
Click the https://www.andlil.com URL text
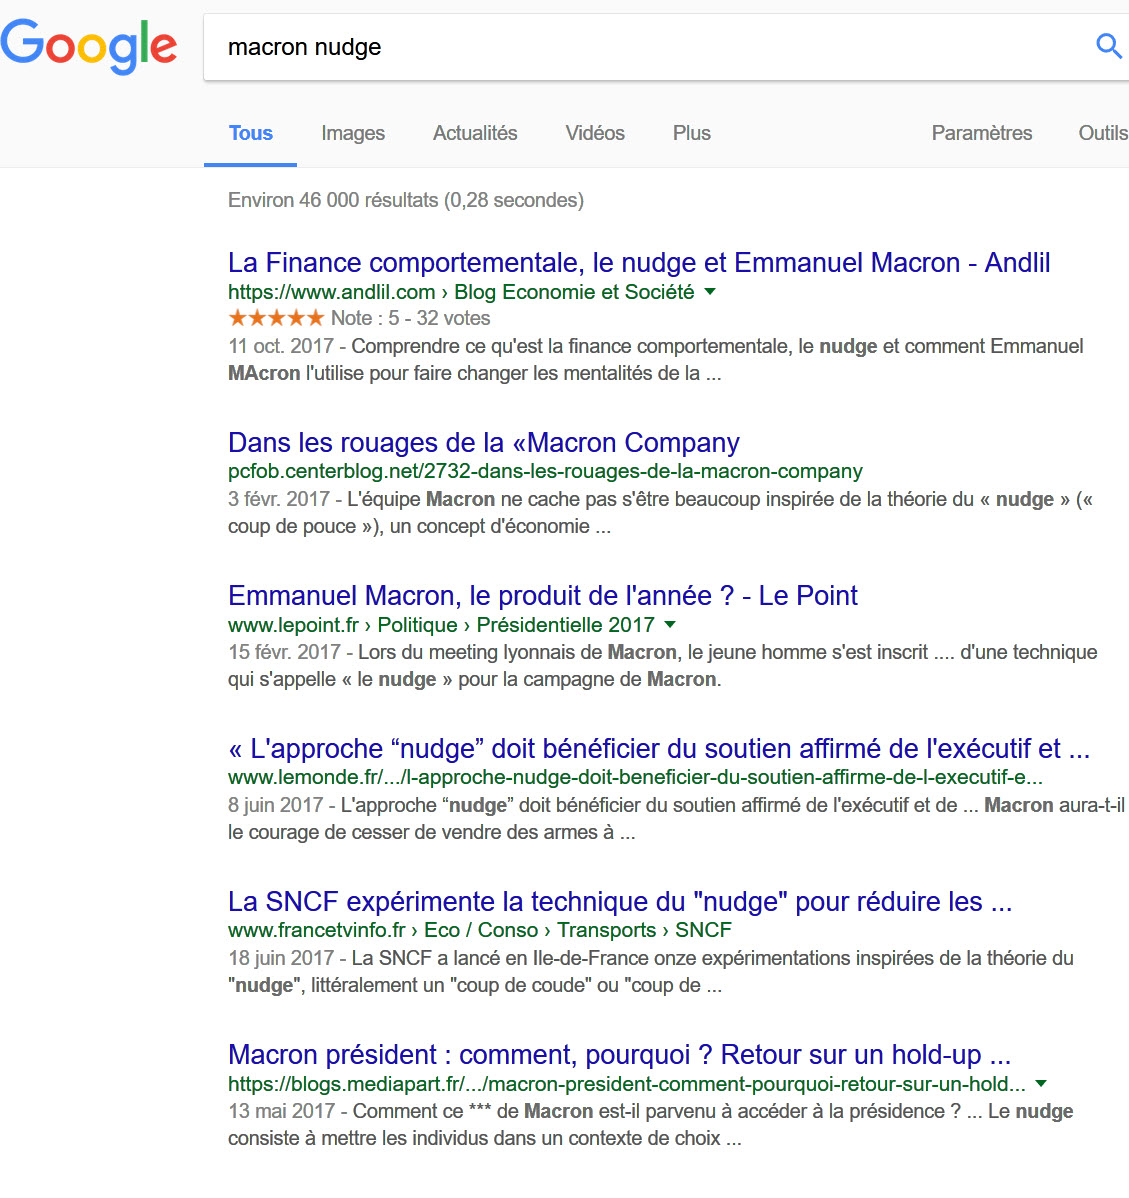click(332, 292)
